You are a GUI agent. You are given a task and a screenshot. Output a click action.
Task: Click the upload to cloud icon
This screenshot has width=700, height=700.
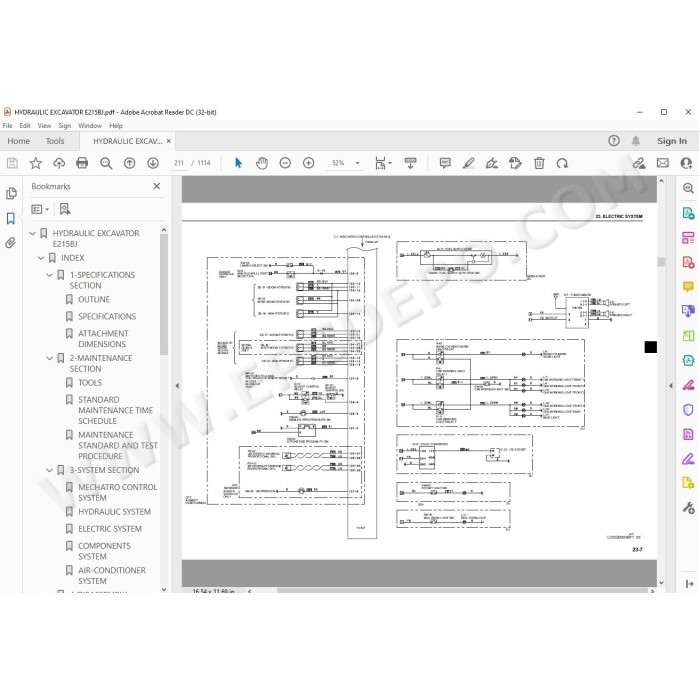(x=59, y=163)
